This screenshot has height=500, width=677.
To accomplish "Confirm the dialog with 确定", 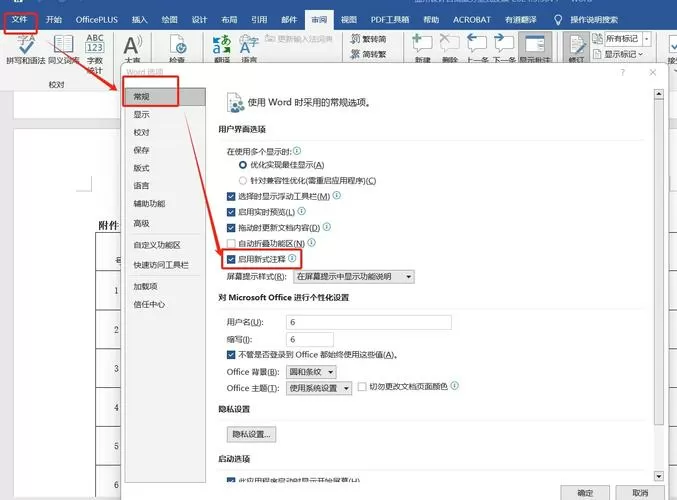I will [585, 493].
